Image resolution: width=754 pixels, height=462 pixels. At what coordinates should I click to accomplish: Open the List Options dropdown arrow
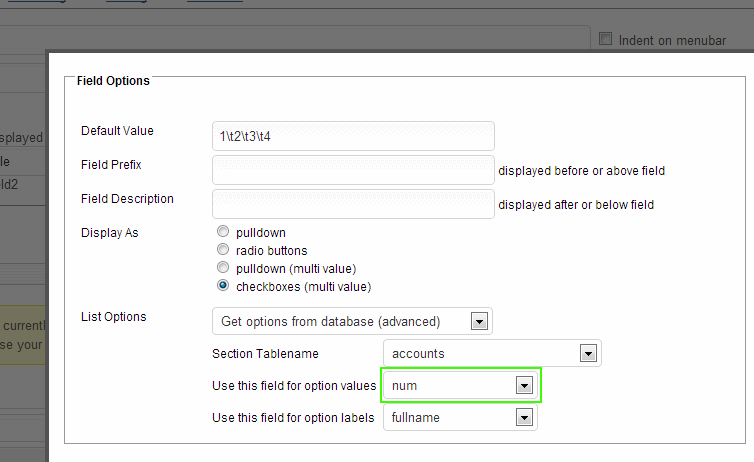(x=479, y=321)
